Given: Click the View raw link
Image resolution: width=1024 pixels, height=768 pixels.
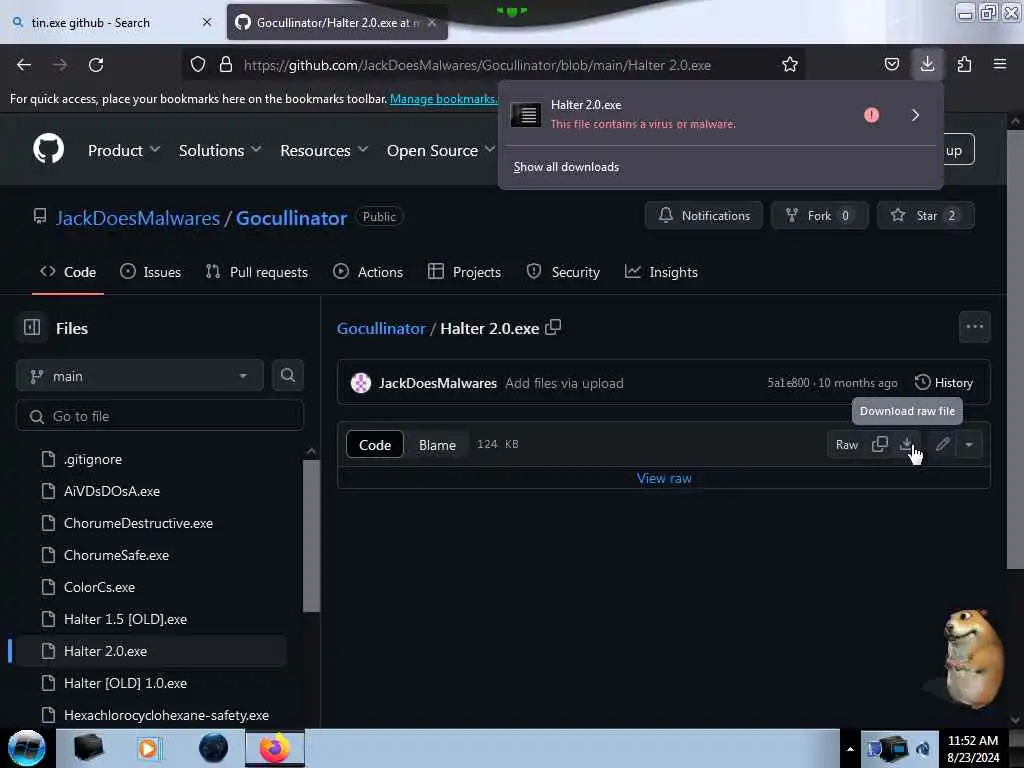Looking at the screenshot, I should 664,478.
